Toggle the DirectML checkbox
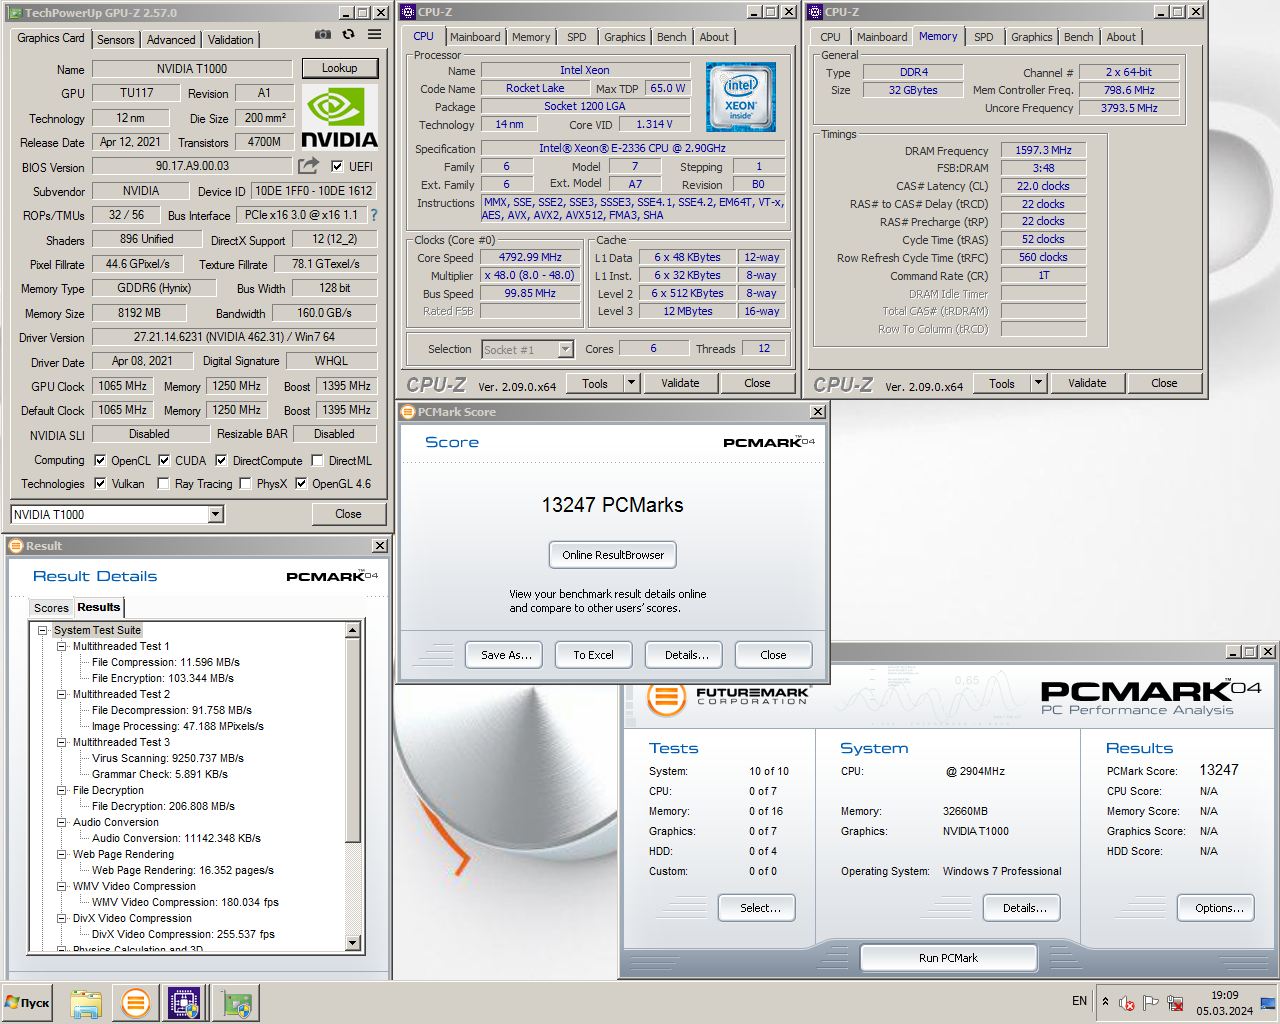Screen dimensions: 1280x1024 click(317, 460)
